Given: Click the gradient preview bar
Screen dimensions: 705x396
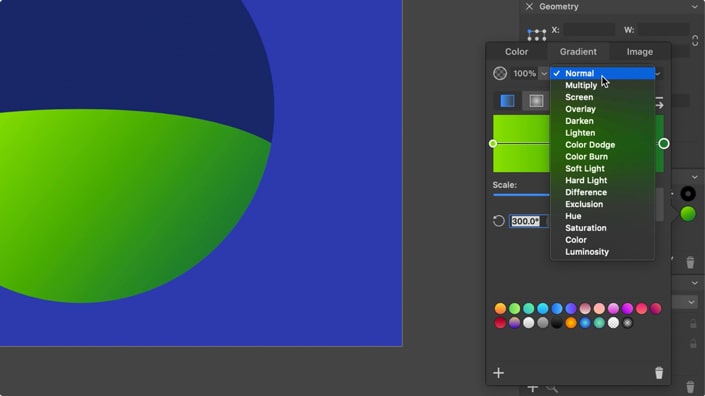Looking at the screenshot, I should tap(521, 143).
